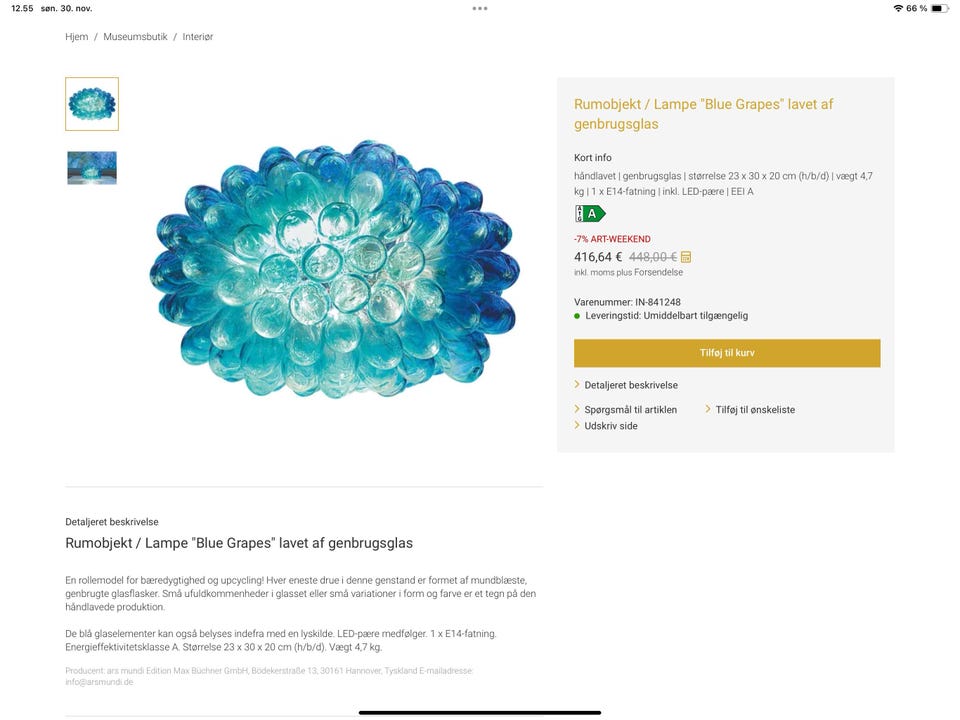Expand Detaljeret beskrivelse section
This screenshot has width=960, height=720.
630,385
